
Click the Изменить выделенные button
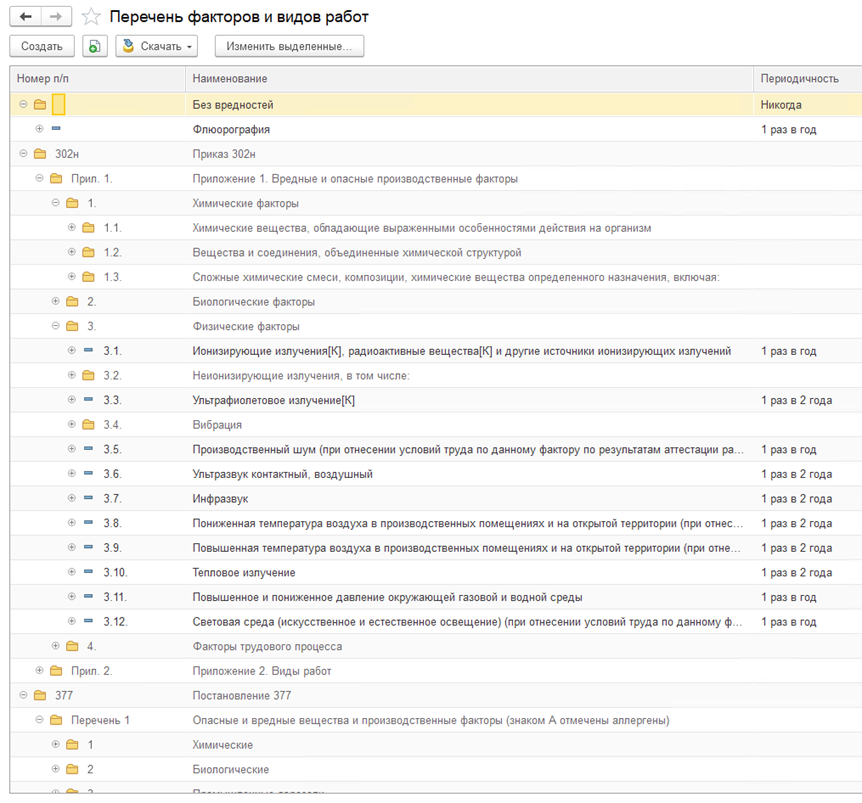[289, 46]
